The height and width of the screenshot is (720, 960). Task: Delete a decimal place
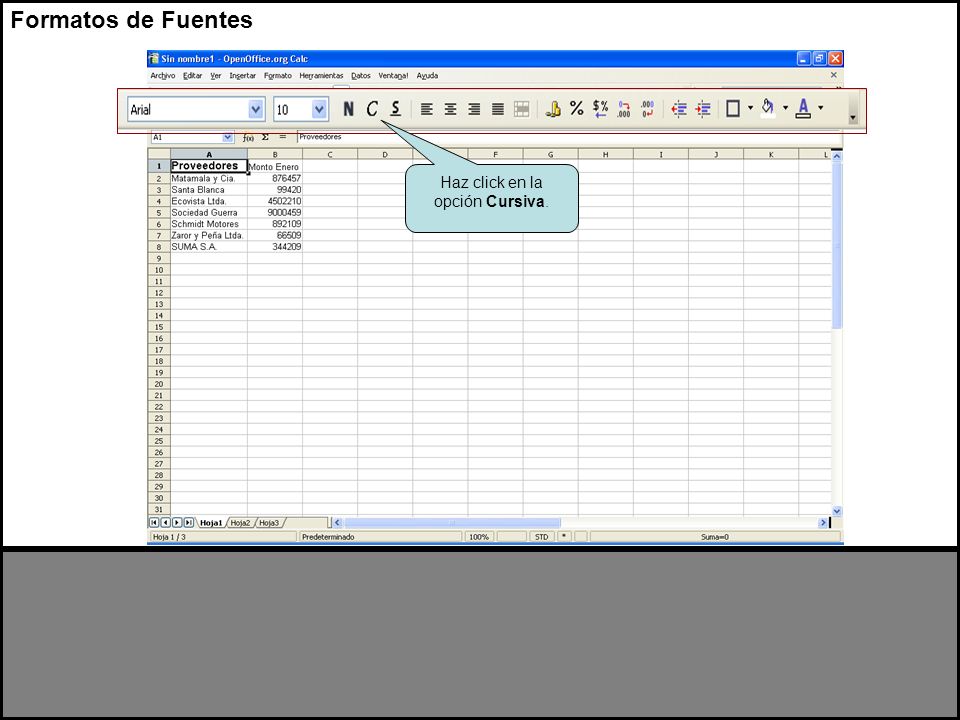tap(648, 109)
